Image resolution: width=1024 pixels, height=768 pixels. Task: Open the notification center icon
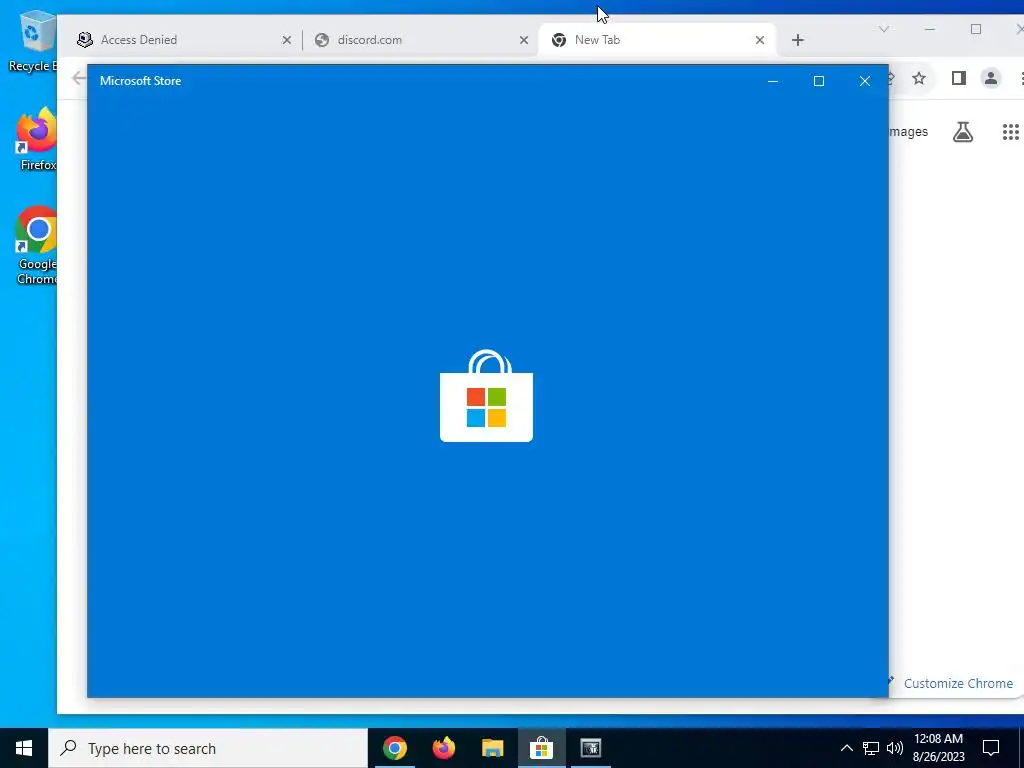pos(991,748)
